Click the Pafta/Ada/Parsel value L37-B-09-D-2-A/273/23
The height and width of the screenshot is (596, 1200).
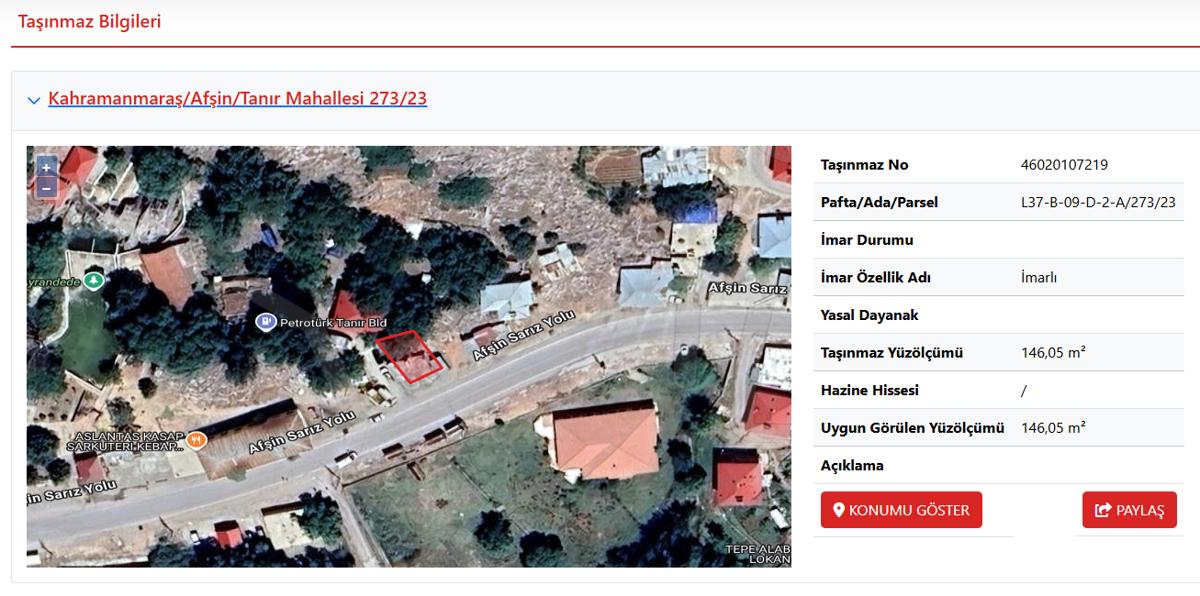1098,202
